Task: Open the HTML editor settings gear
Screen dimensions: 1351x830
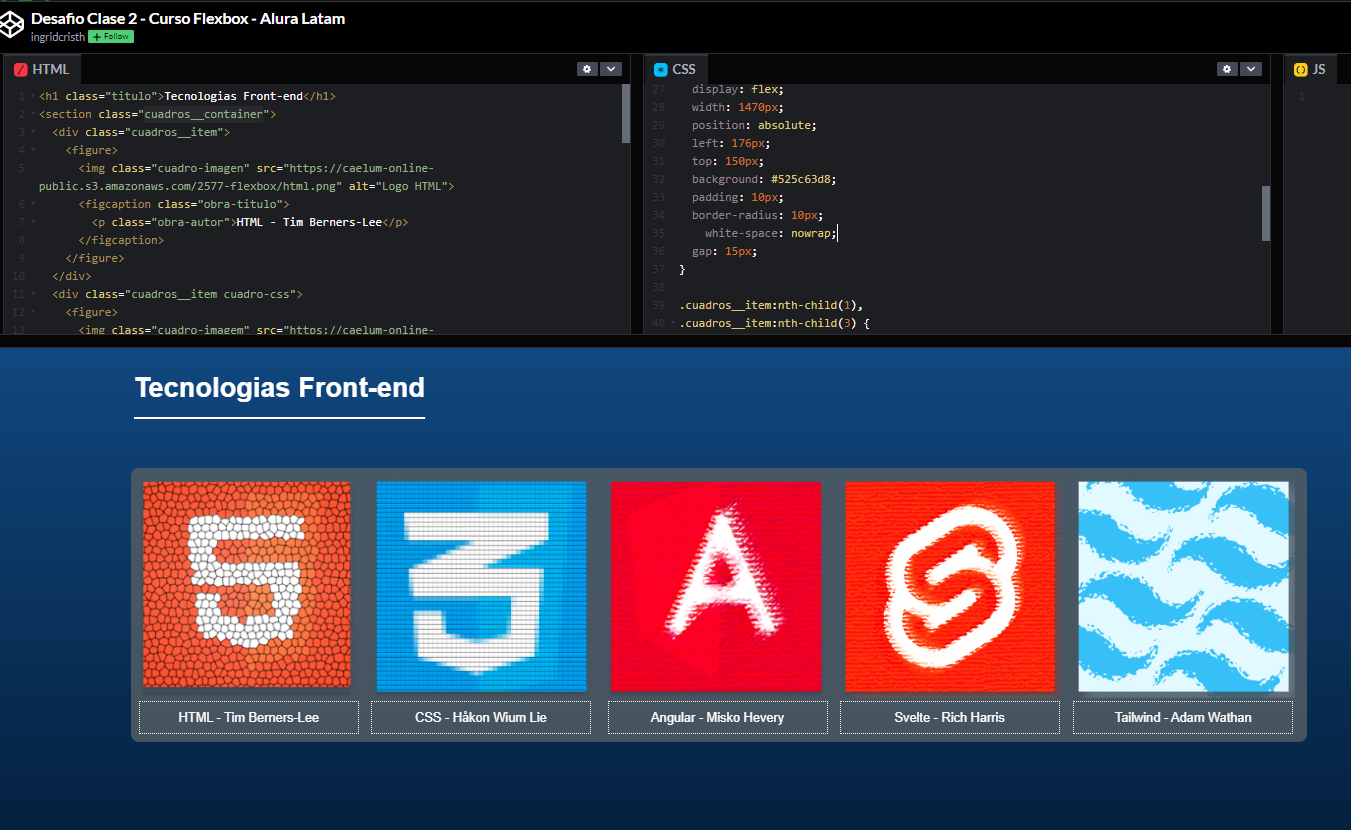Action: pos(587,69)
